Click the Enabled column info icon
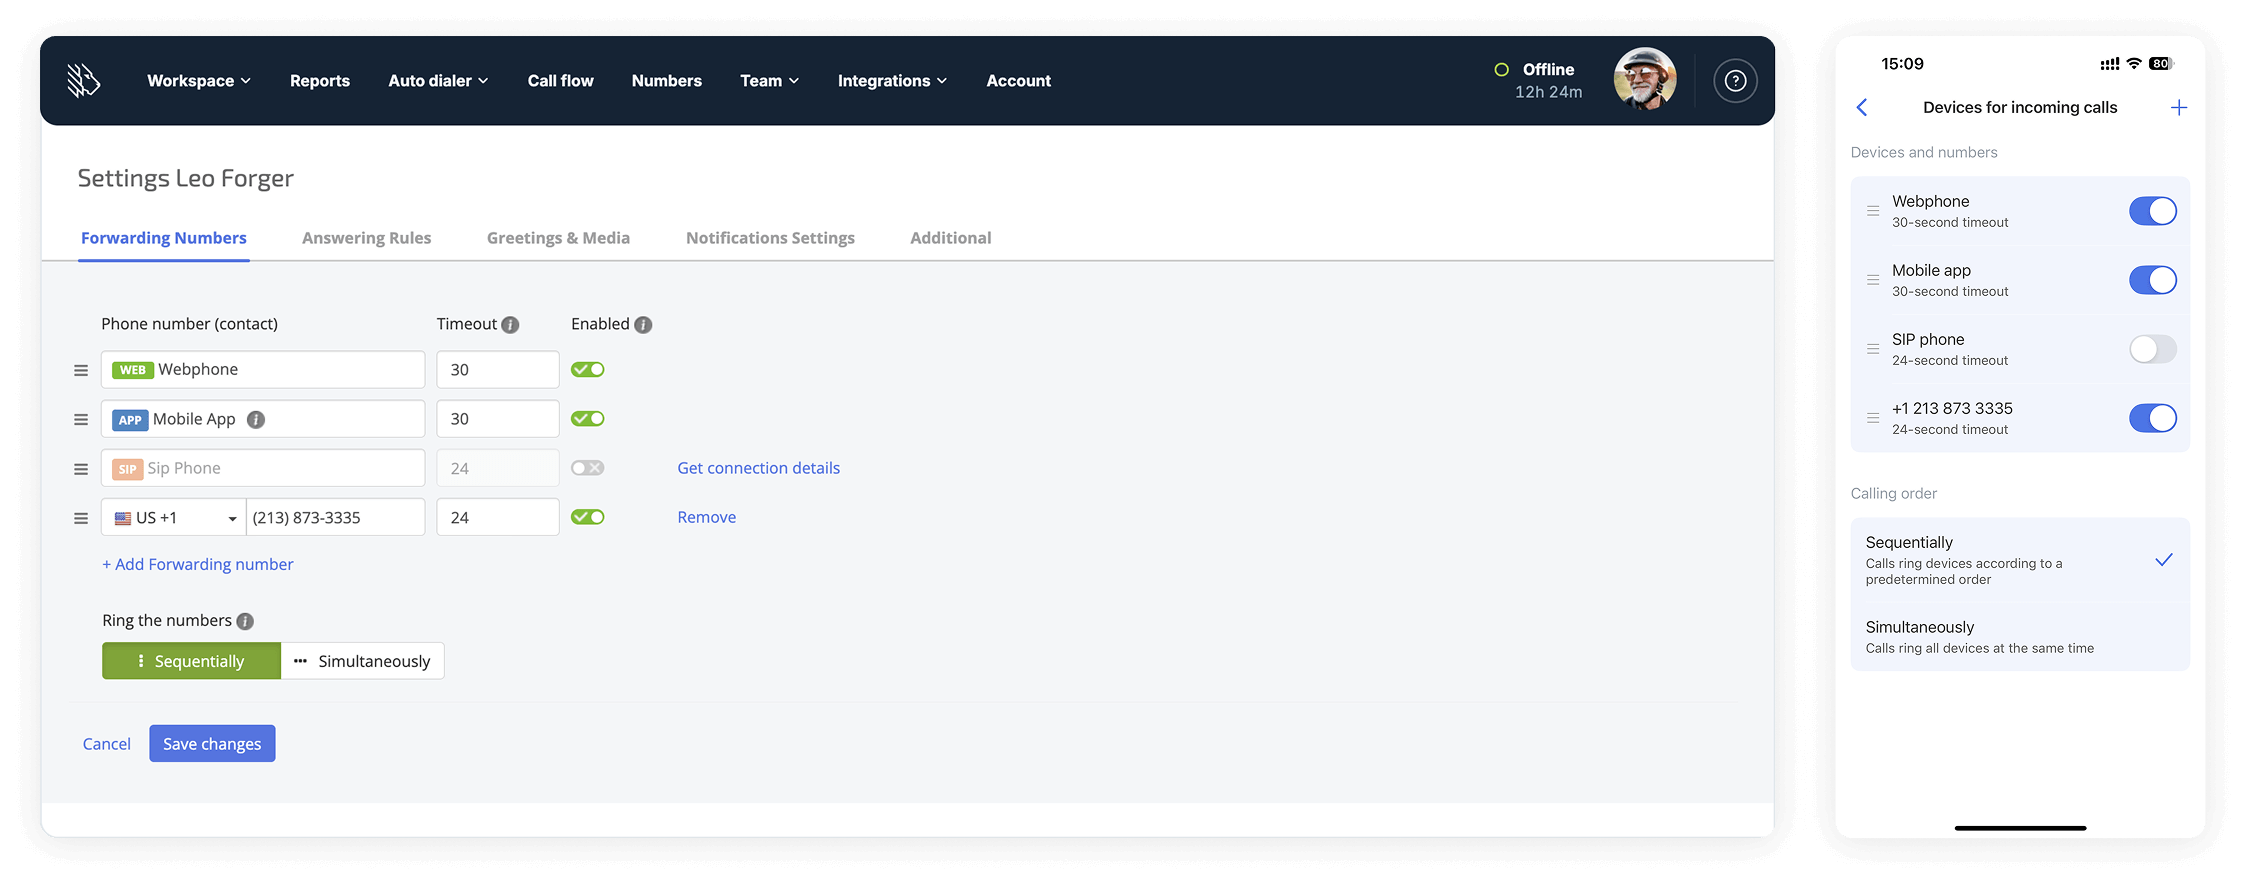Image resolution: width=2246 pixels, height=883 pixels. (x=643, y=325)
